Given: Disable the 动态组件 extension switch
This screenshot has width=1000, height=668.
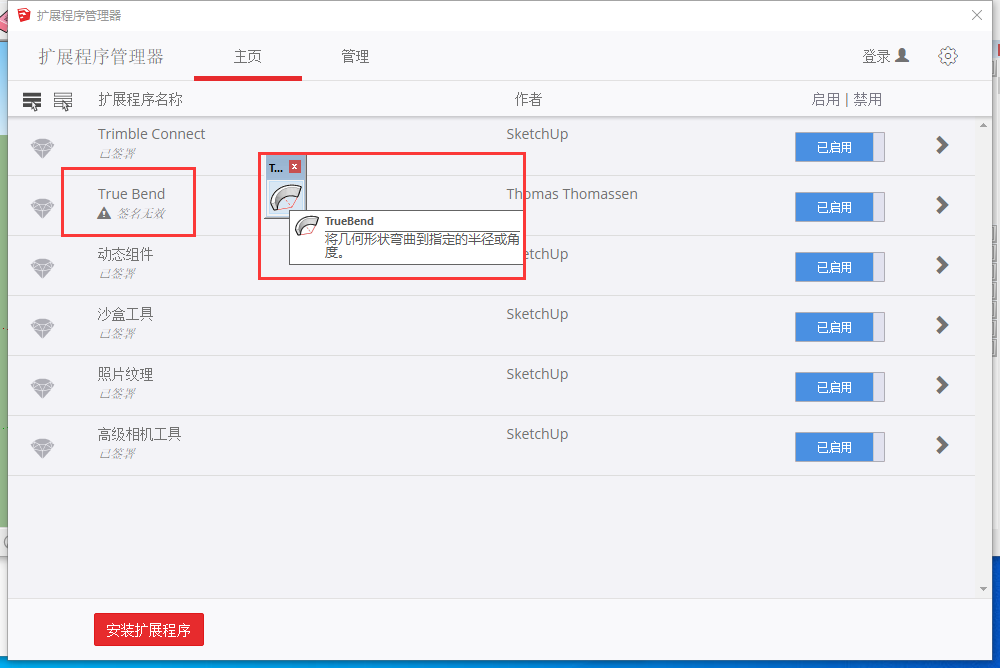Looking at the screenshot, I should [839, 267].
